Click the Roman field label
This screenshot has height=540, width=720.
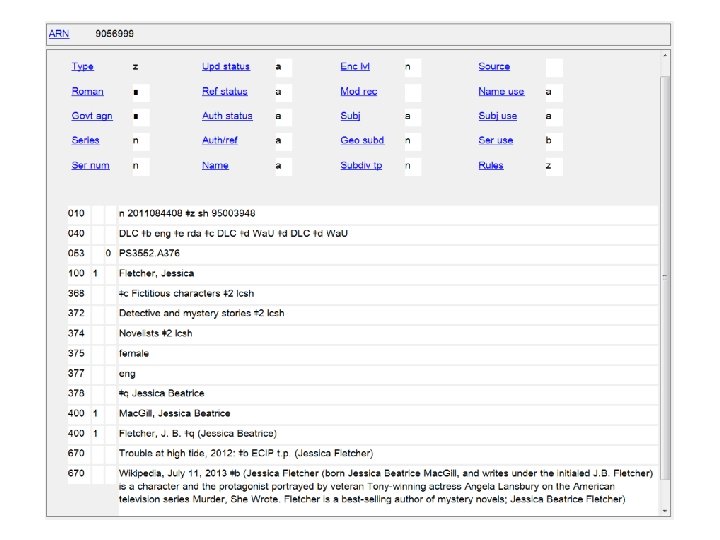click(87, 92)
